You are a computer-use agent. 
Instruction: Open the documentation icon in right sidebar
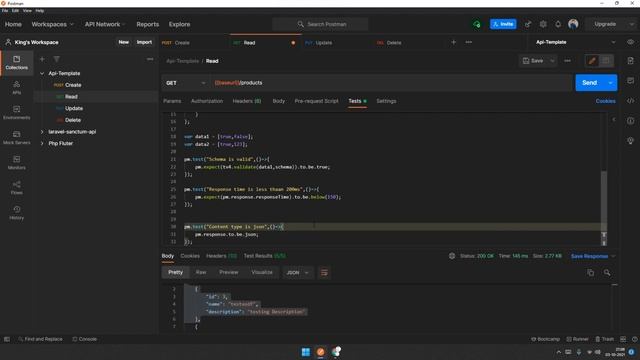click(631, 61)
